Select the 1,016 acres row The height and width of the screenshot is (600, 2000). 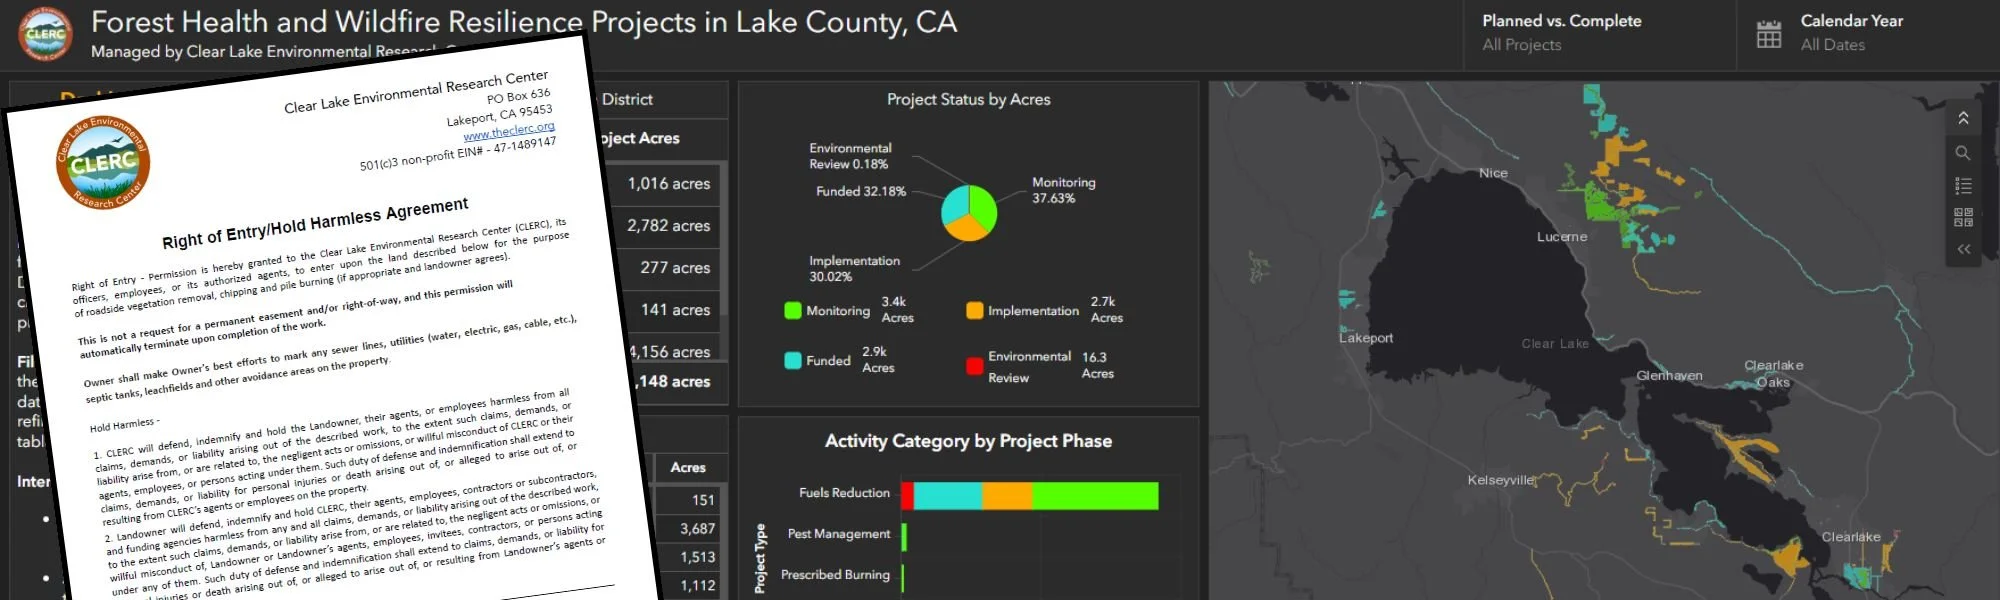668,183
